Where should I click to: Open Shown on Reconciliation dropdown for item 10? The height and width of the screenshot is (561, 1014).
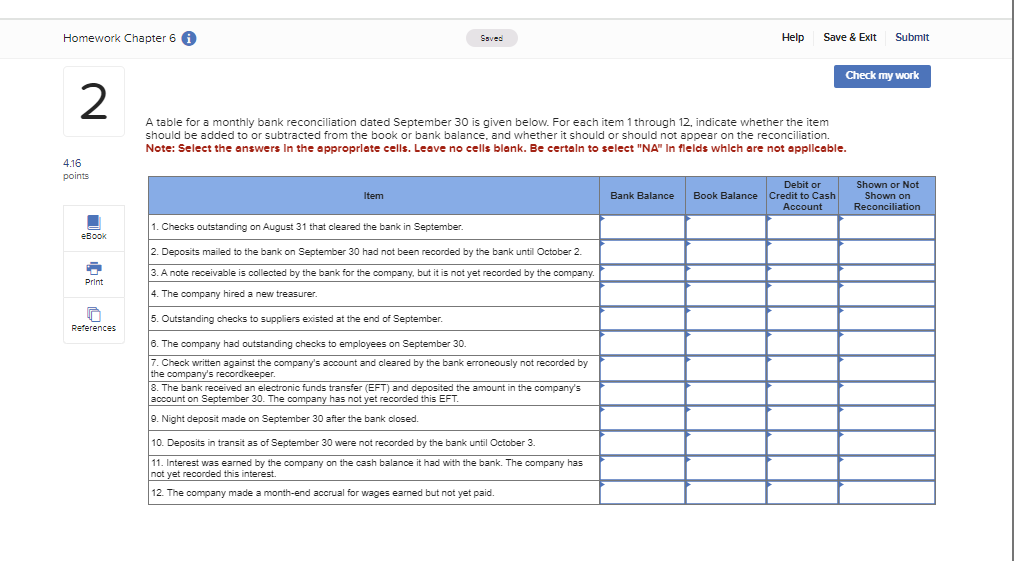[887, 443]
